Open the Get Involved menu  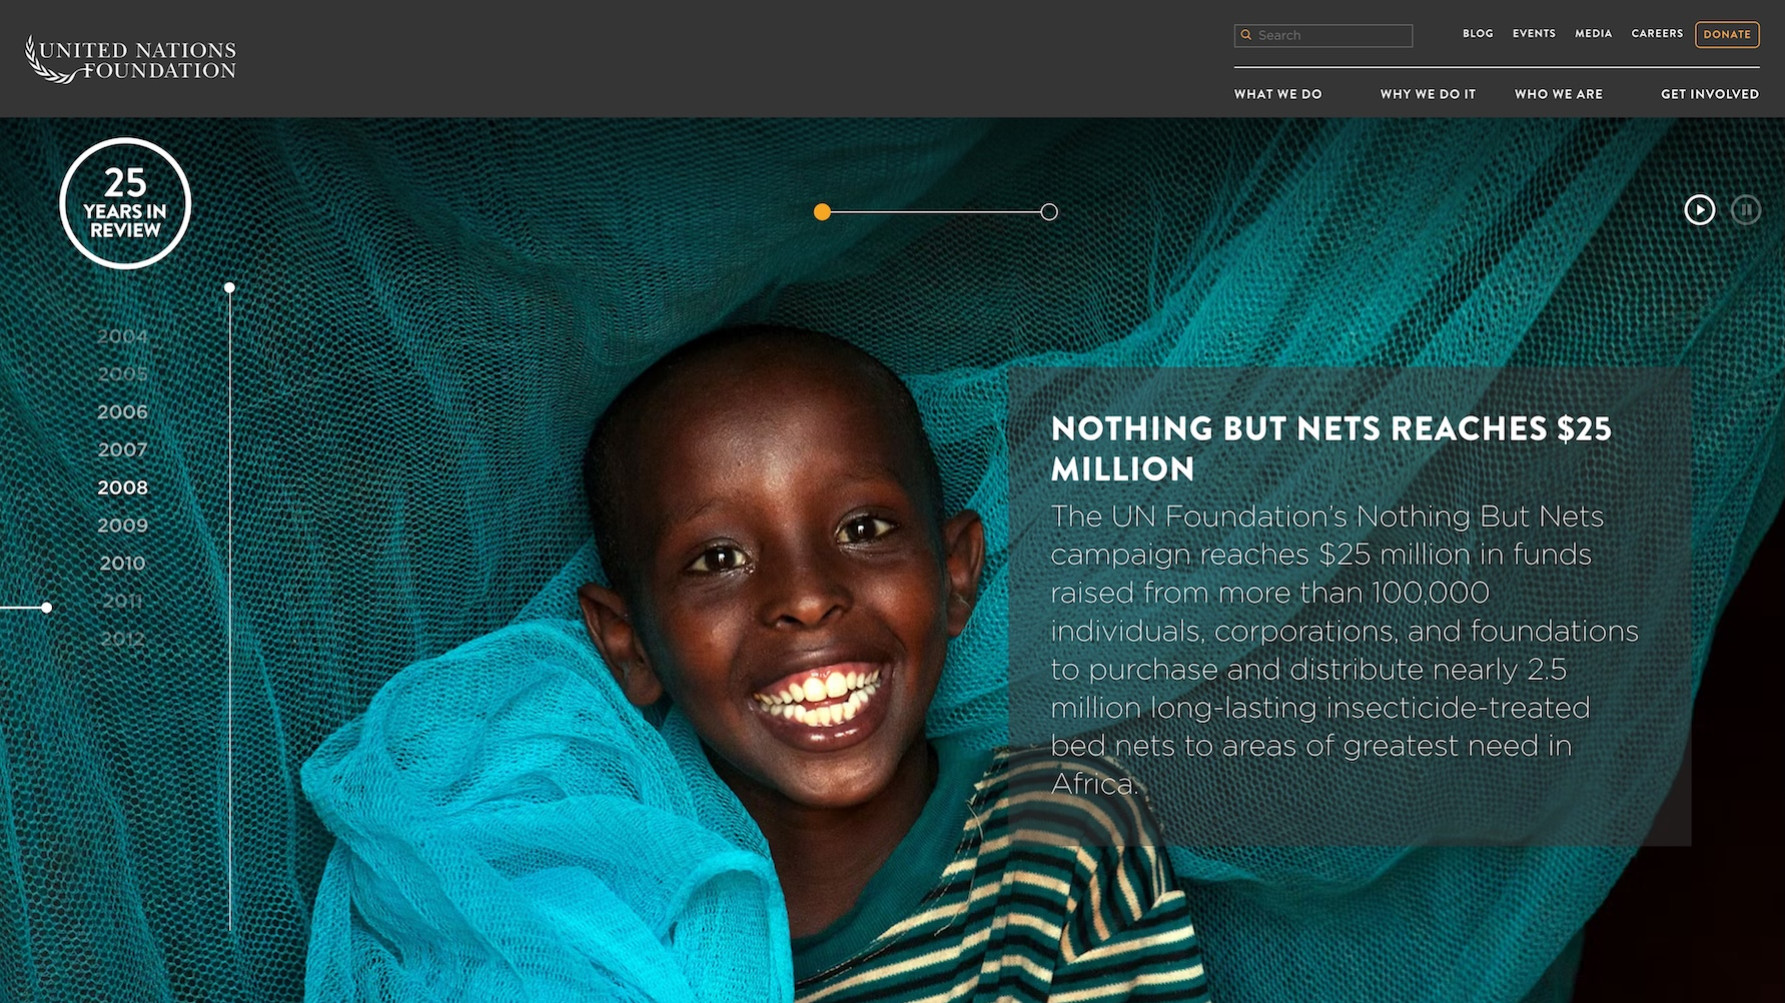tap(1709, 94)
